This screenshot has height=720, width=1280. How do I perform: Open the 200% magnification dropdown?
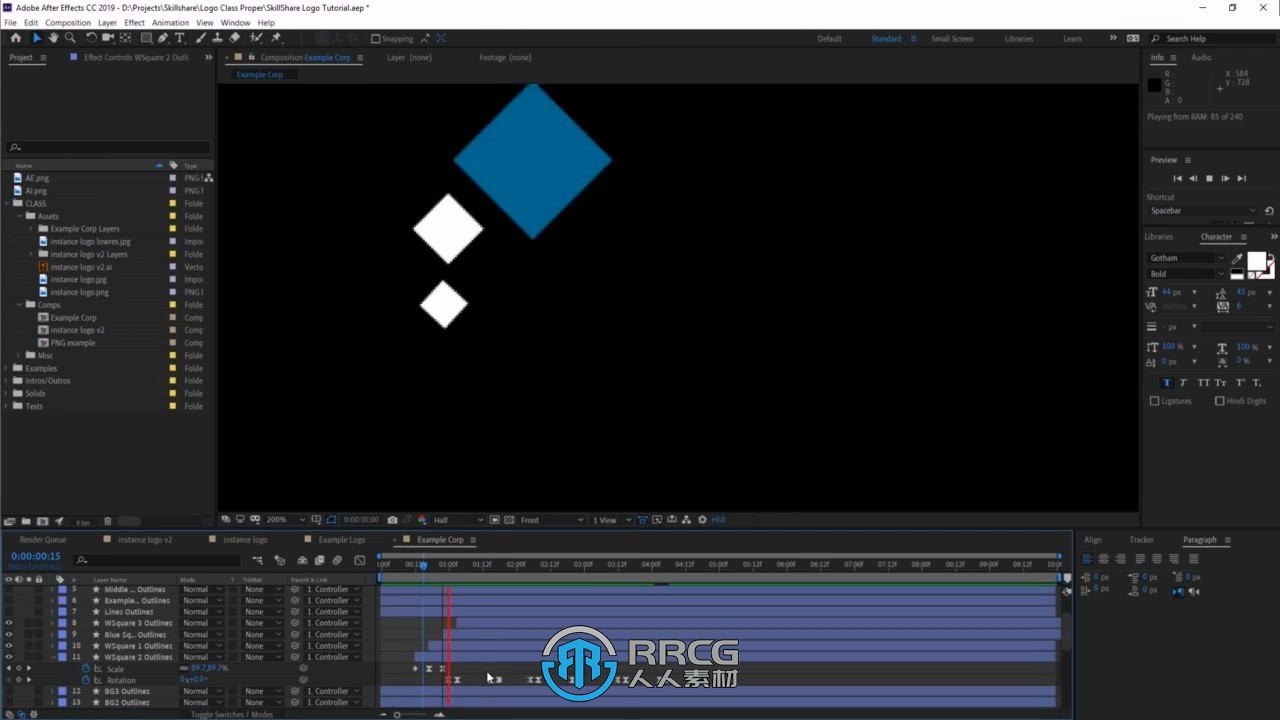286,520
